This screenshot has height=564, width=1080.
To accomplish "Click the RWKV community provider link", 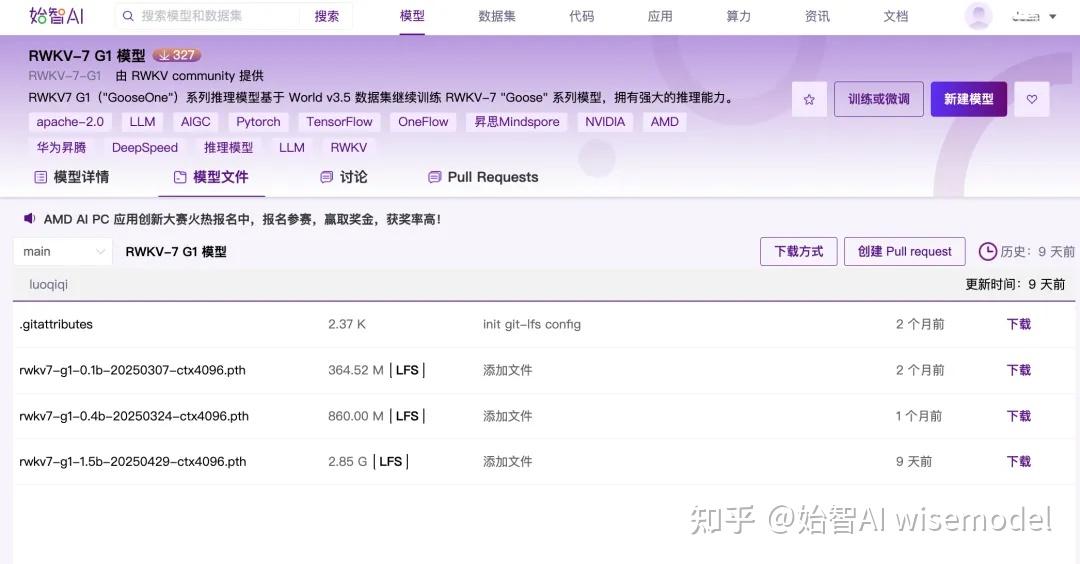I will [183, 76].
